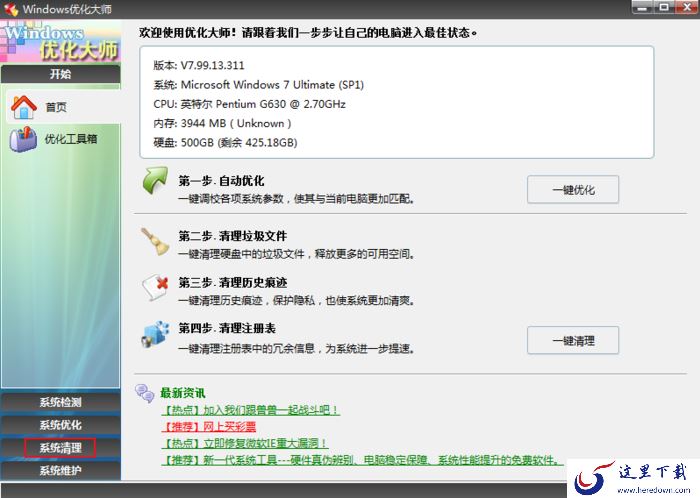Click the 内存 3944 MB line
The image size is (700, 498).
point(222,124)
